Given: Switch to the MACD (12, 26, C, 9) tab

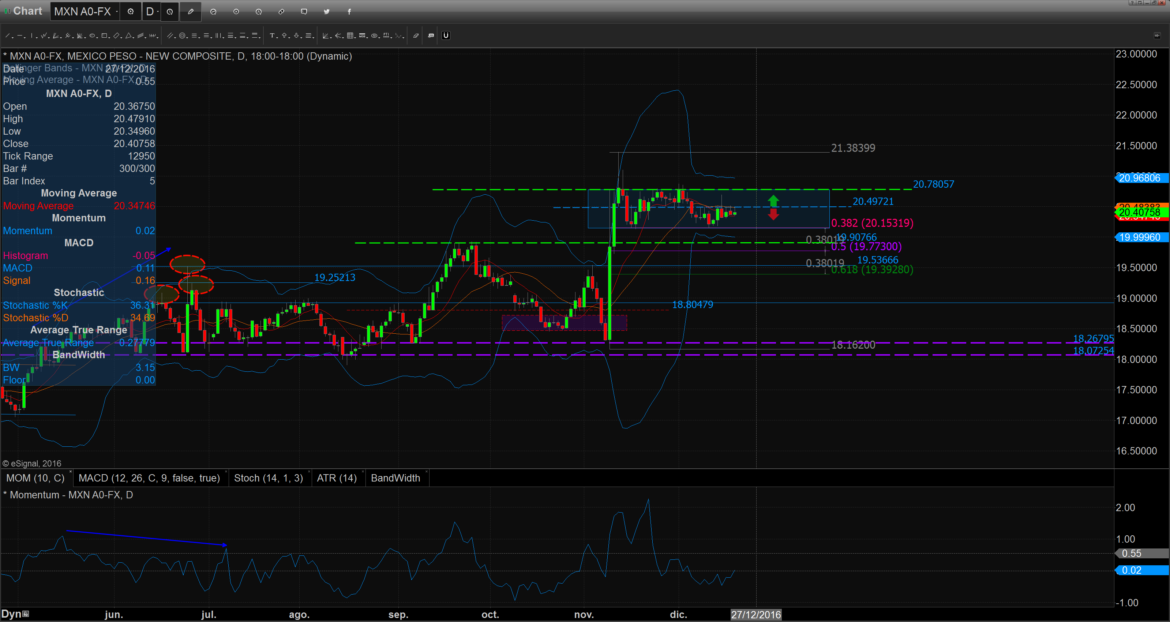Looking at the screenshot, I should coord(149,478).
